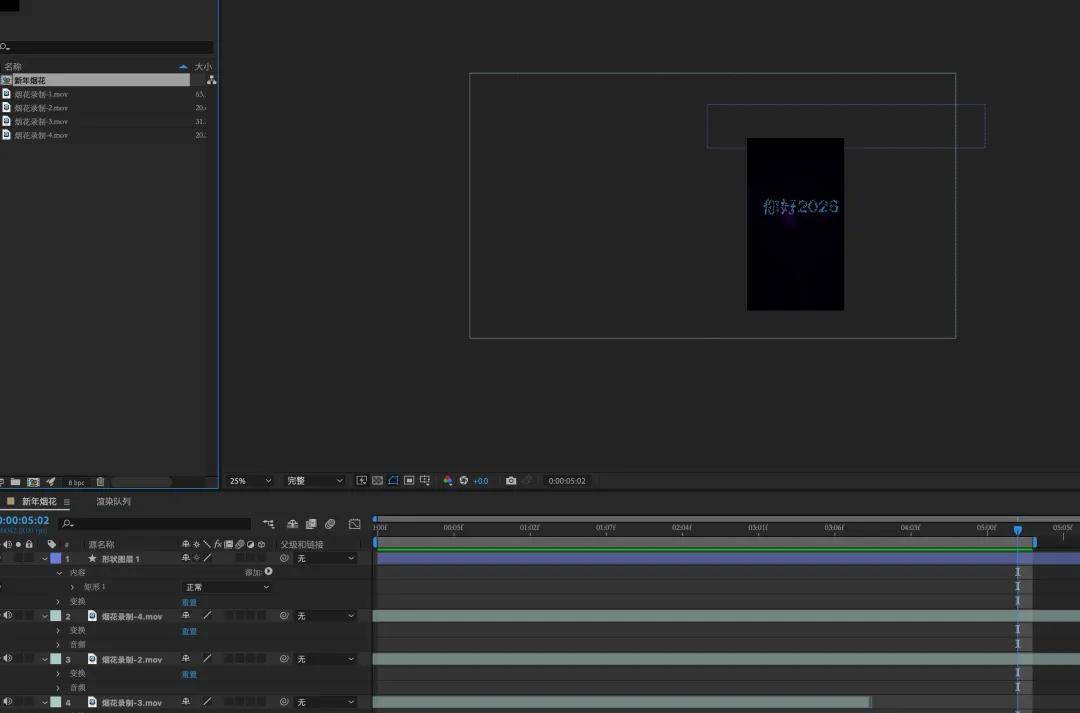Click the delete trash icon in Project panel
This screenshot has width=1080, height=713.
(x=100, y=482)
